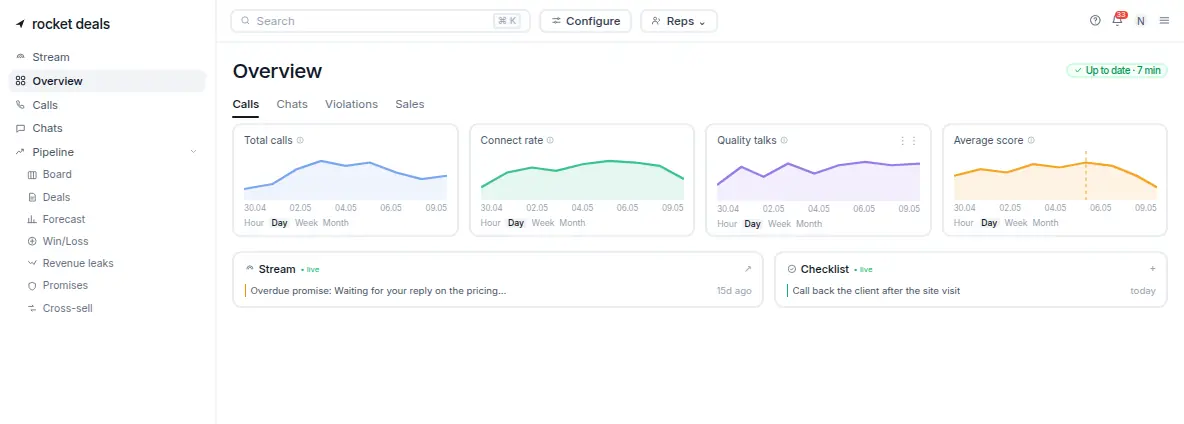Click the search magnifier icon
Viewport: 1184px width, 424px height.
[x=245, y=21]
